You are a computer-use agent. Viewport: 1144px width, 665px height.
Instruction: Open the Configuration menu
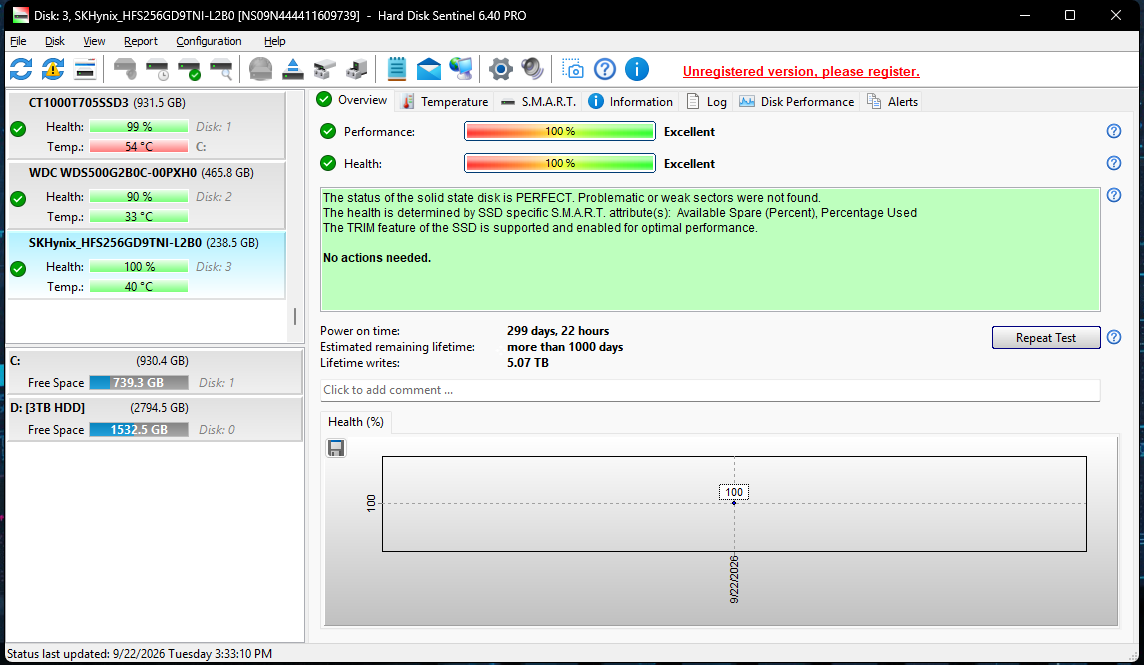209,41
